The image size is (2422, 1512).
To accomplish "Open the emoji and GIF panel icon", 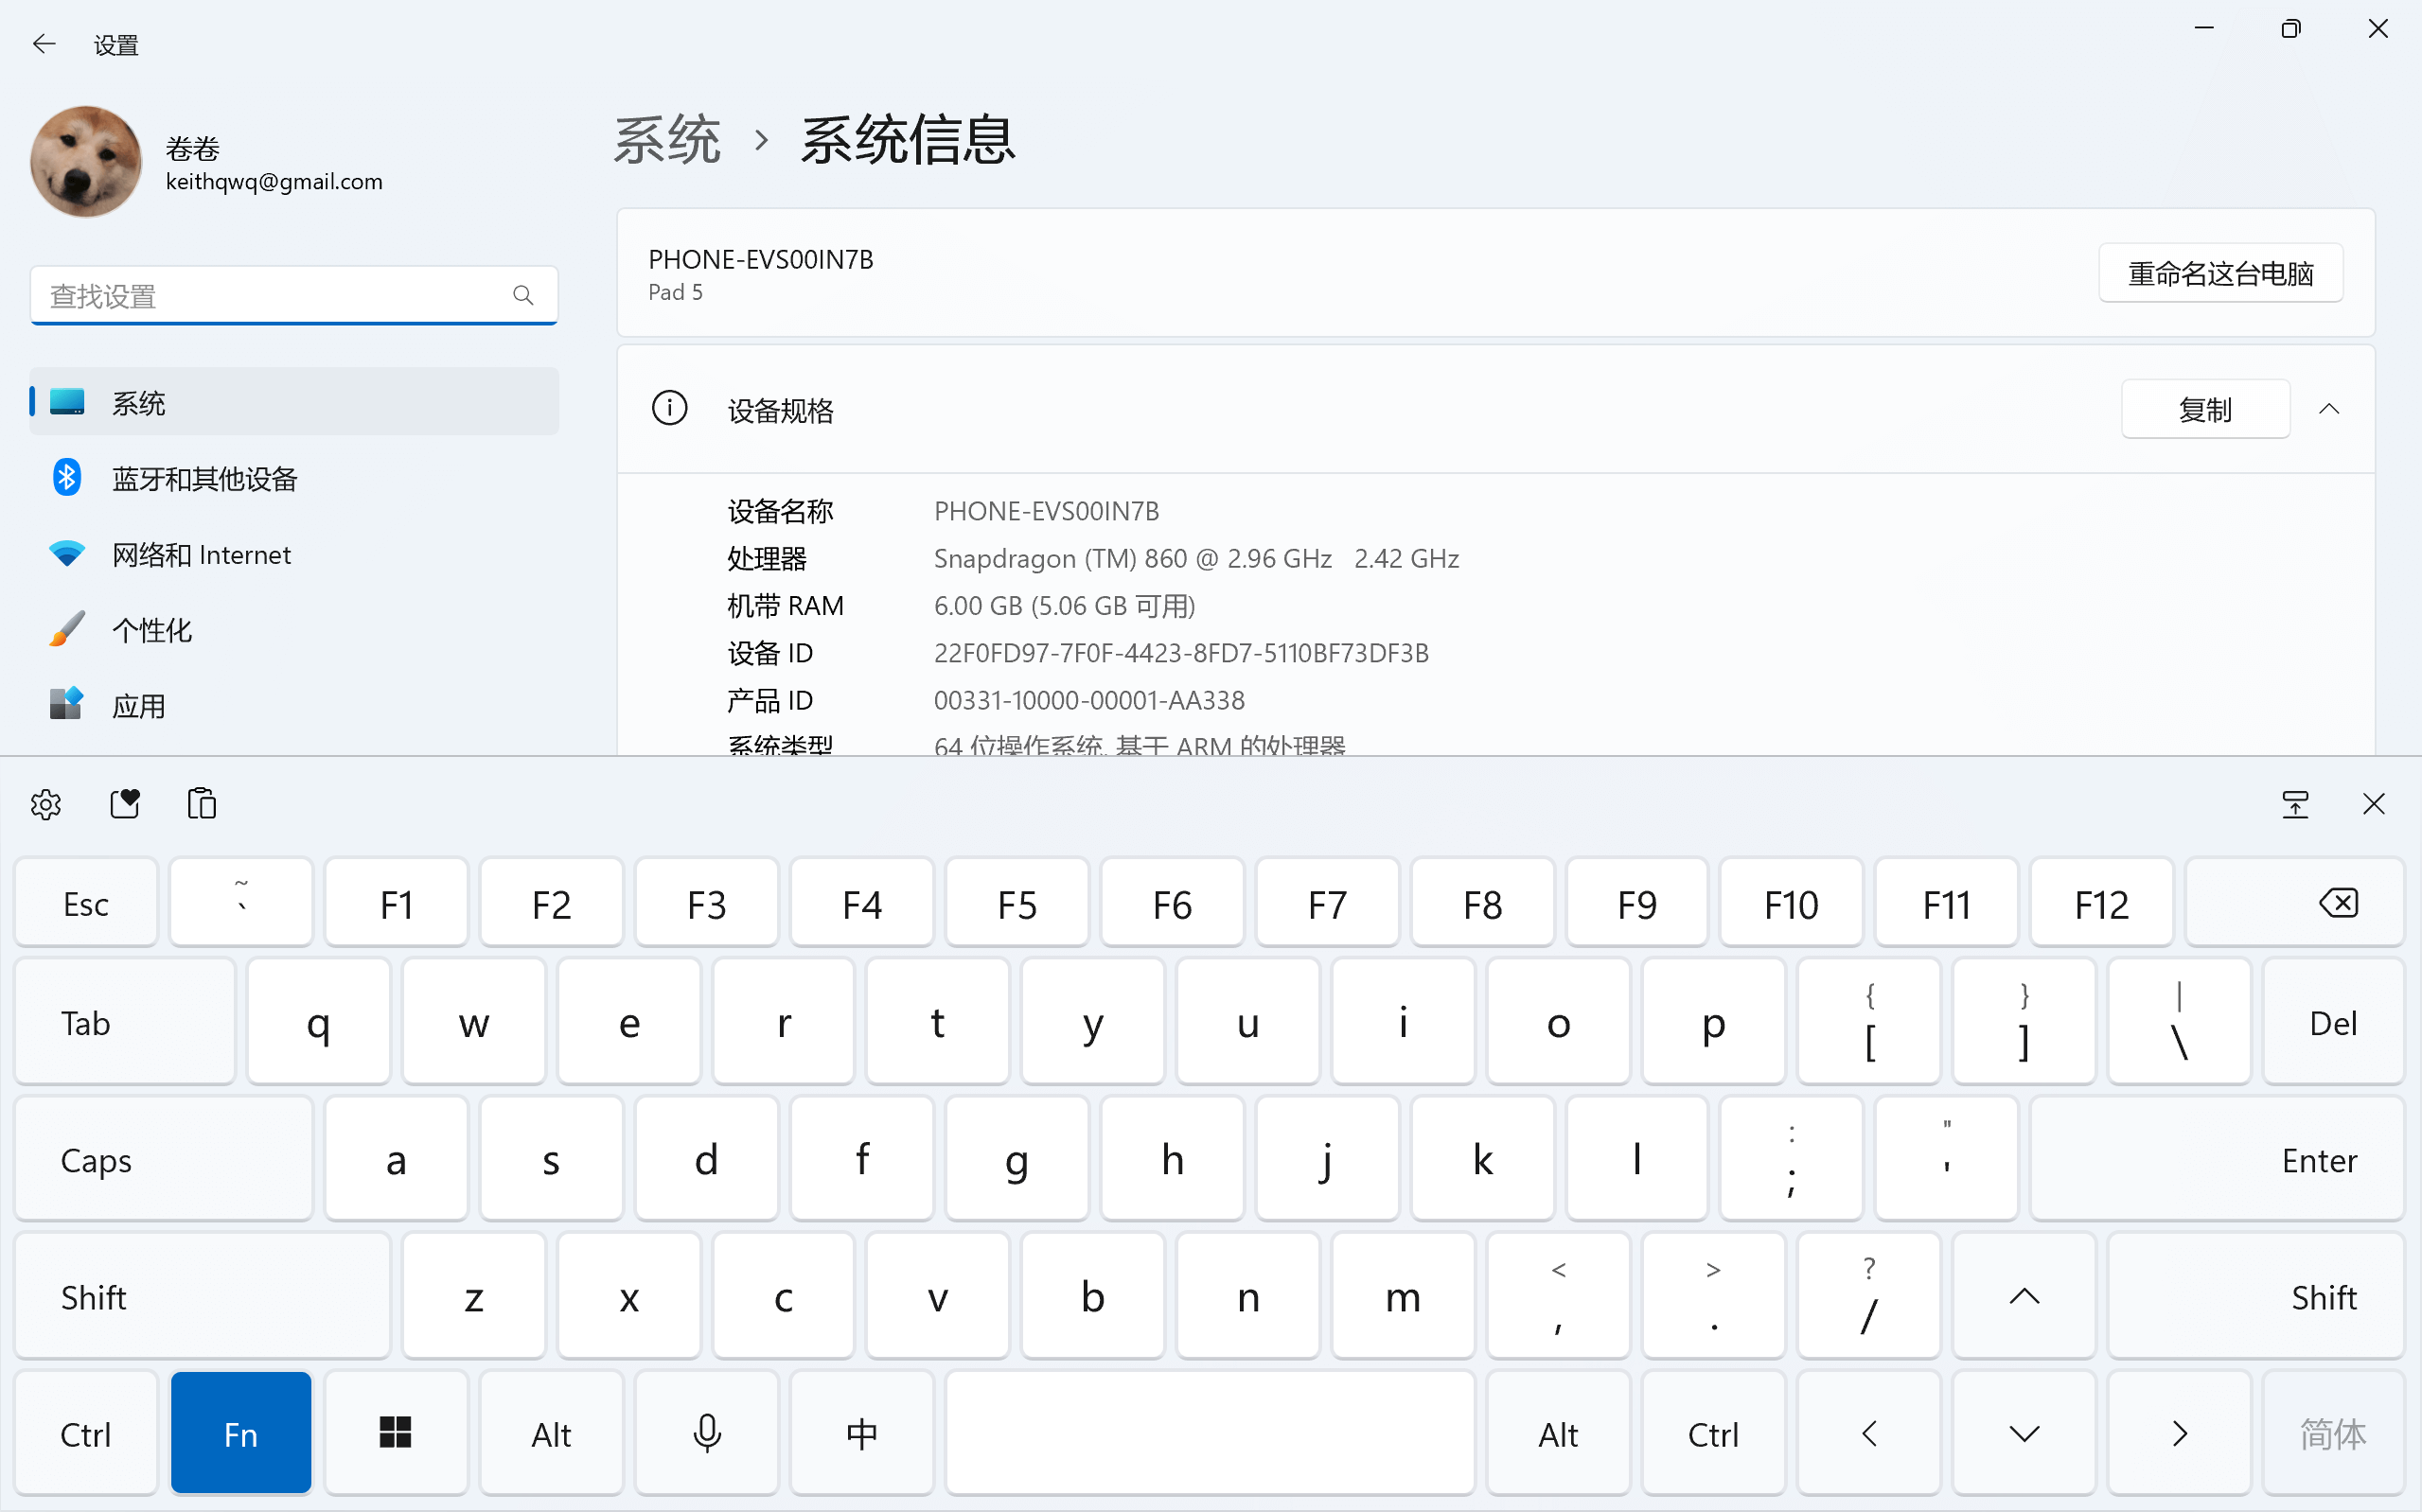I will pyautogui.click(x=125, y=804).
